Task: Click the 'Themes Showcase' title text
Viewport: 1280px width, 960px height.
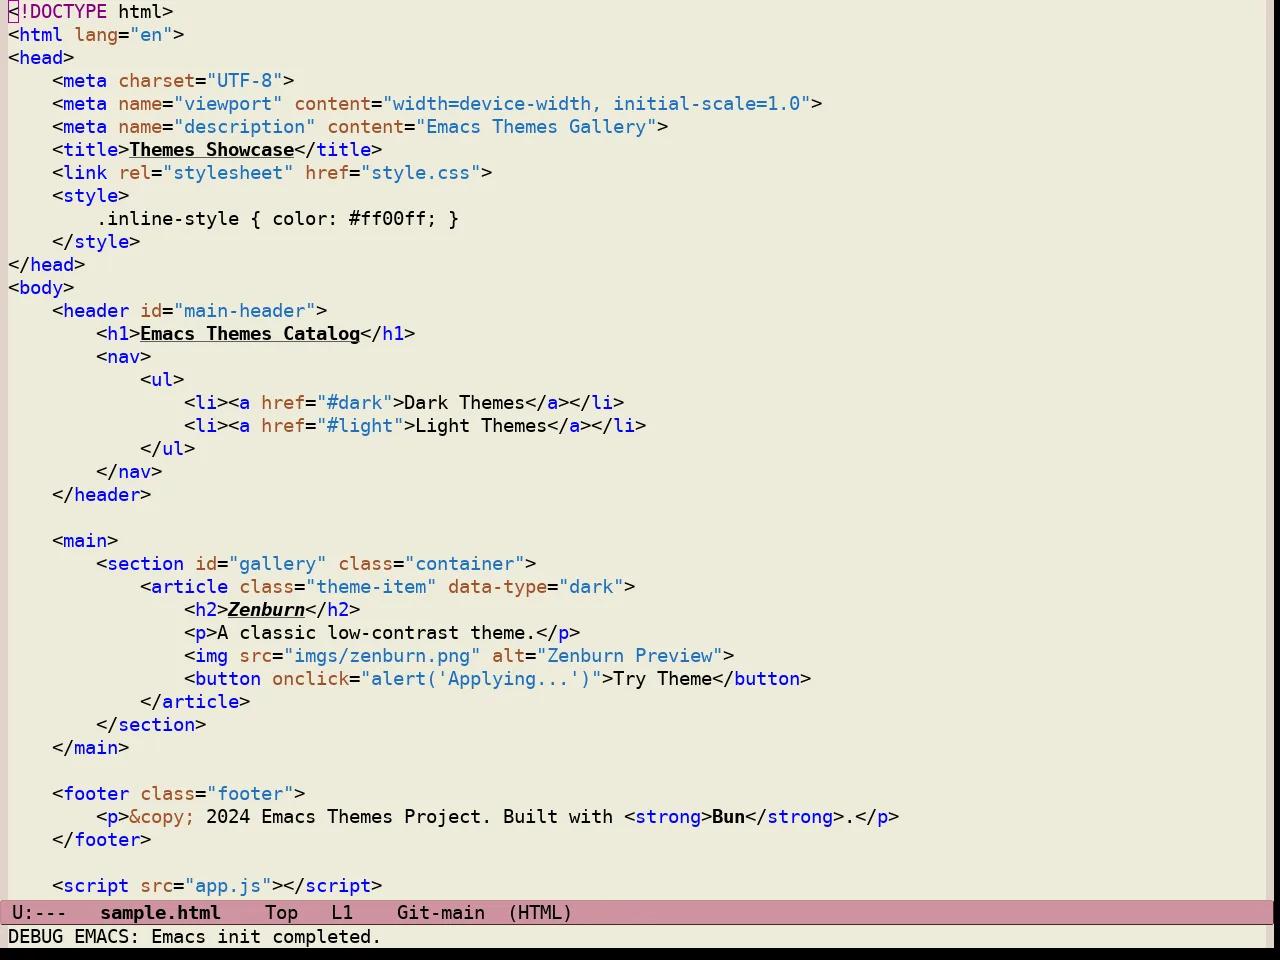Action: pyautogui.click(x=211, y=150)
